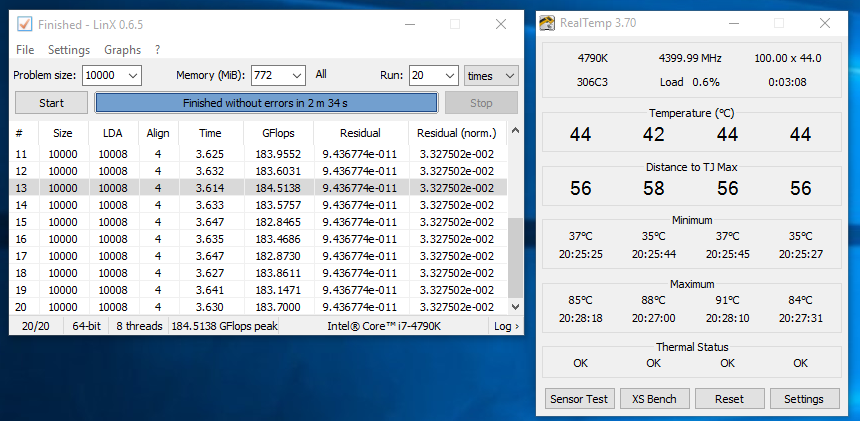860x421 pixels.
Task: Click the Residual column header
Action: 360,133
